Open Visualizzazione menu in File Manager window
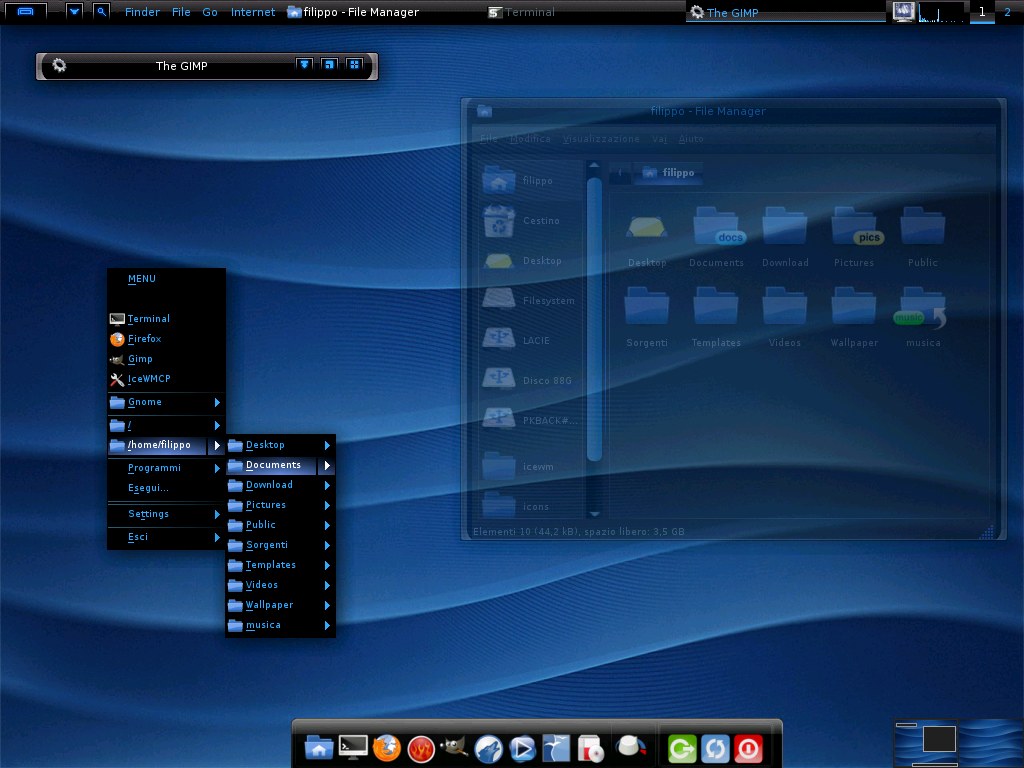The image size is (1024, 768). (601, 139)
